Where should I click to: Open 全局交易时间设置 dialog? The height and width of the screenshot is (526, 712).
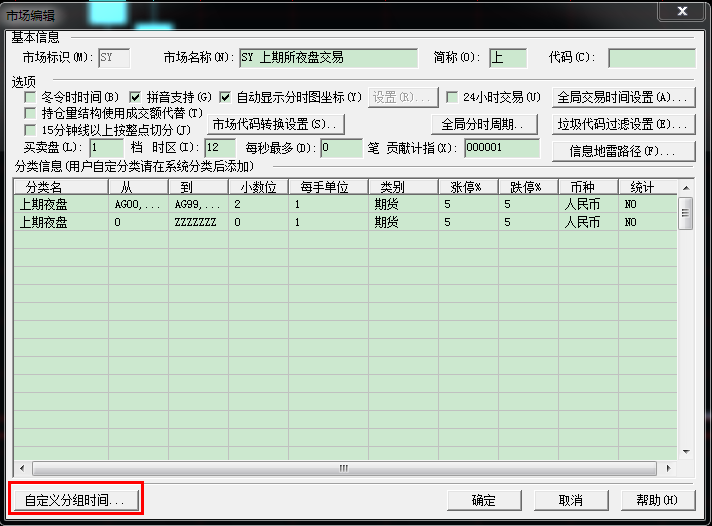point(623,97)
